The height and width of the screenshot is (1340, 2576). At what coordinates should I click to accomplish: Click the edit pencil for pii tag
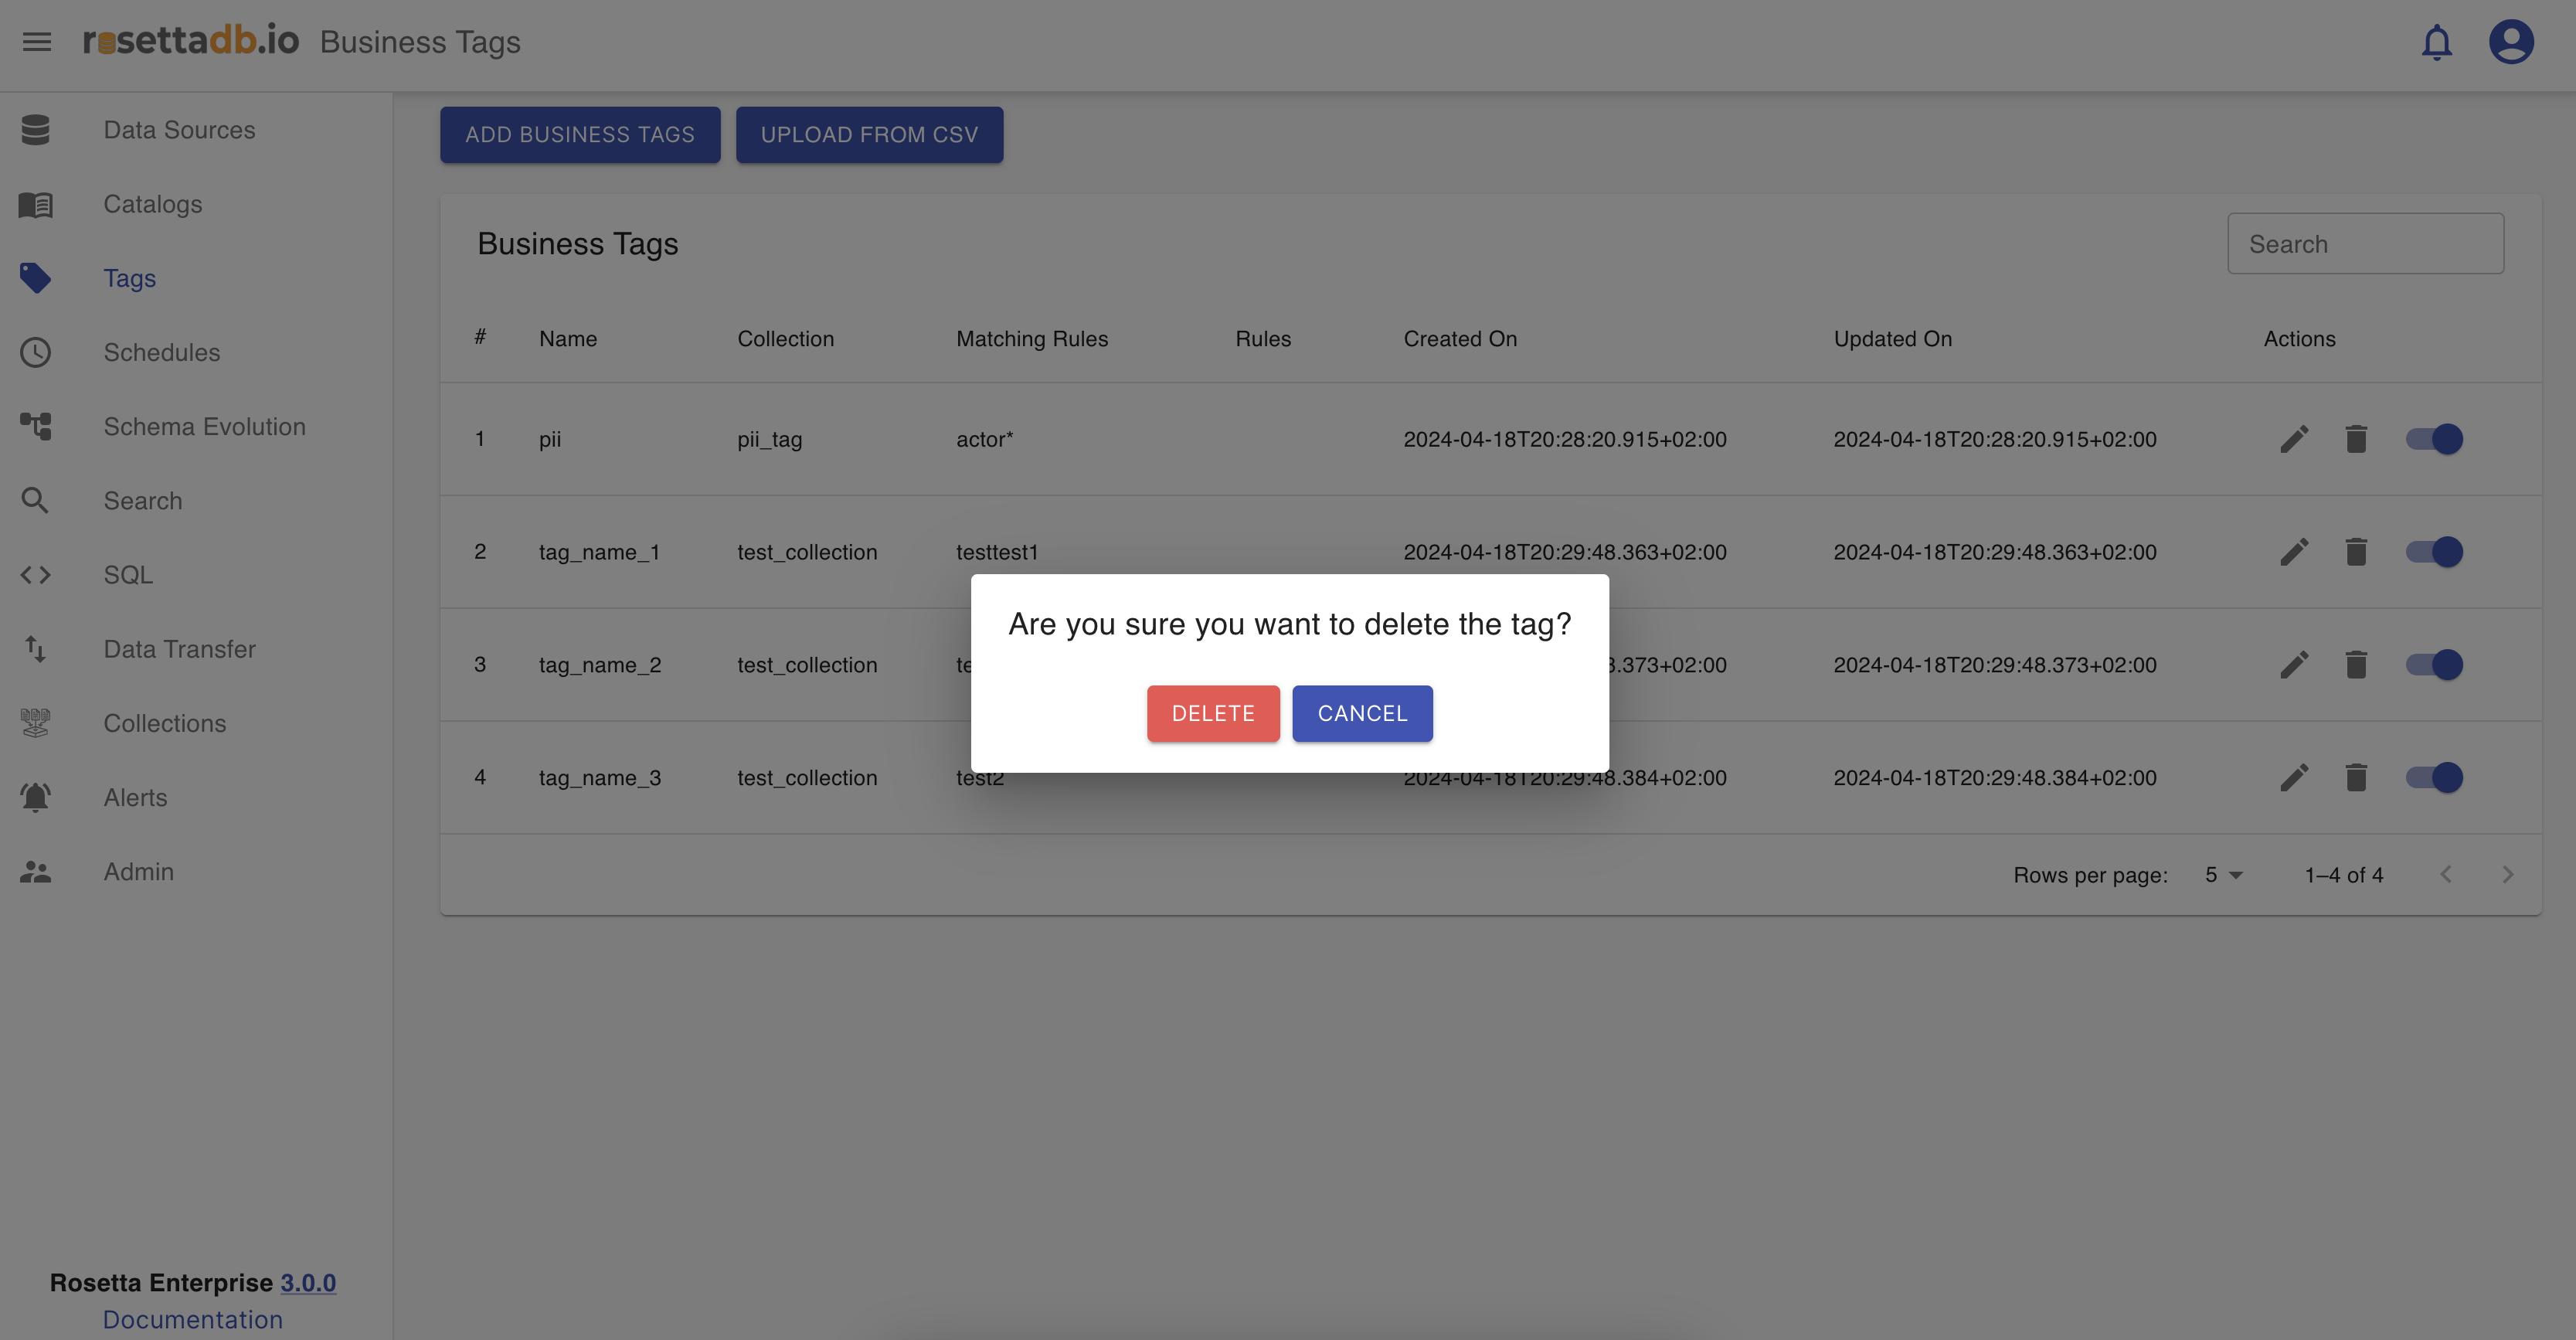click(2294, 439)
